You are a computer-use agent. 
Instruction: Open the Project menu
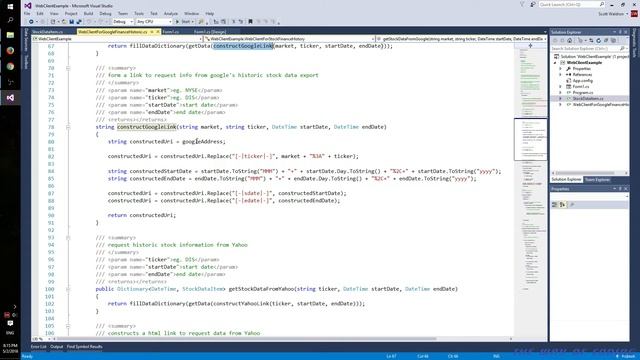(x=71, y=13)
